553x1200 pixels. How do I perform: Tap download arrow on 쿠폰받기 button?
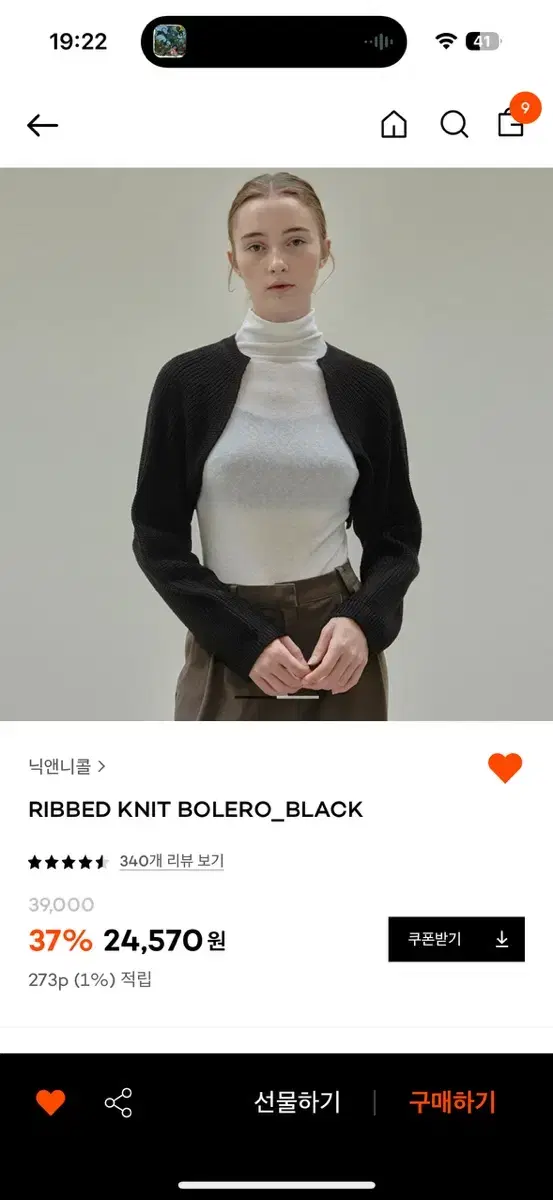[502, 939]
